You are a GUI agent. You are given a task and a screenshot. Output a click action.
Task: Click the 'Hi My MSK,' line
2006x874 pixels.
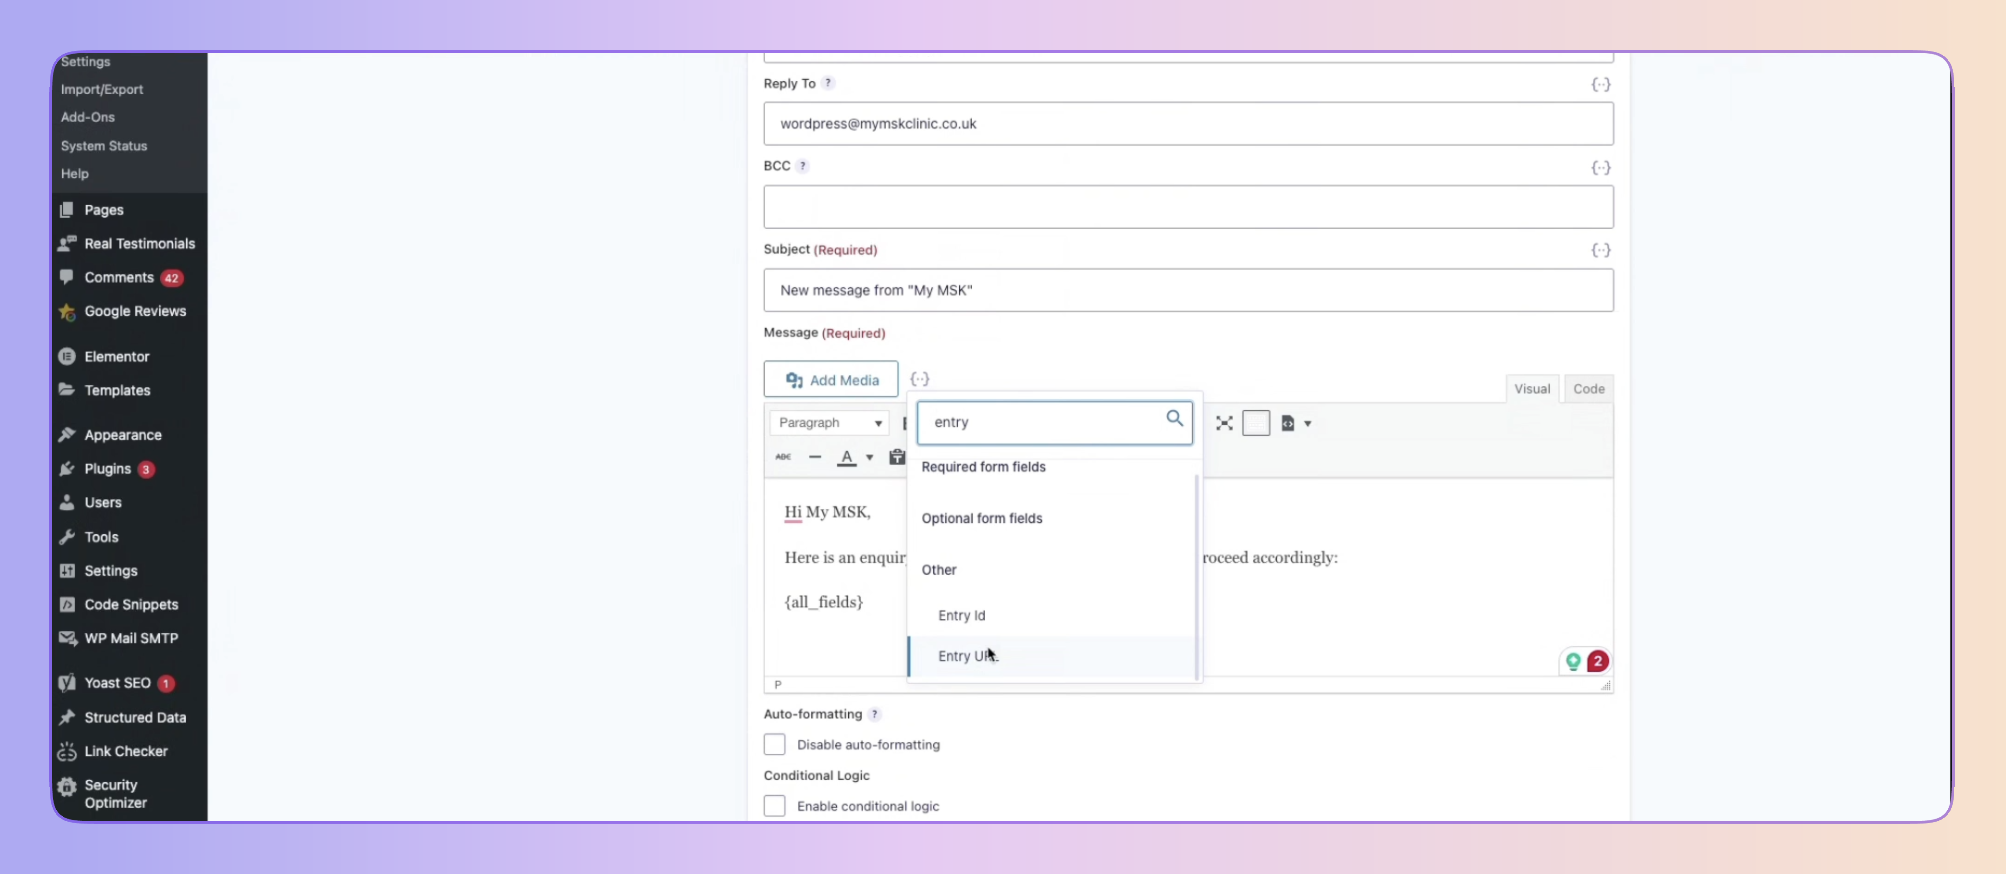(828, 512)
